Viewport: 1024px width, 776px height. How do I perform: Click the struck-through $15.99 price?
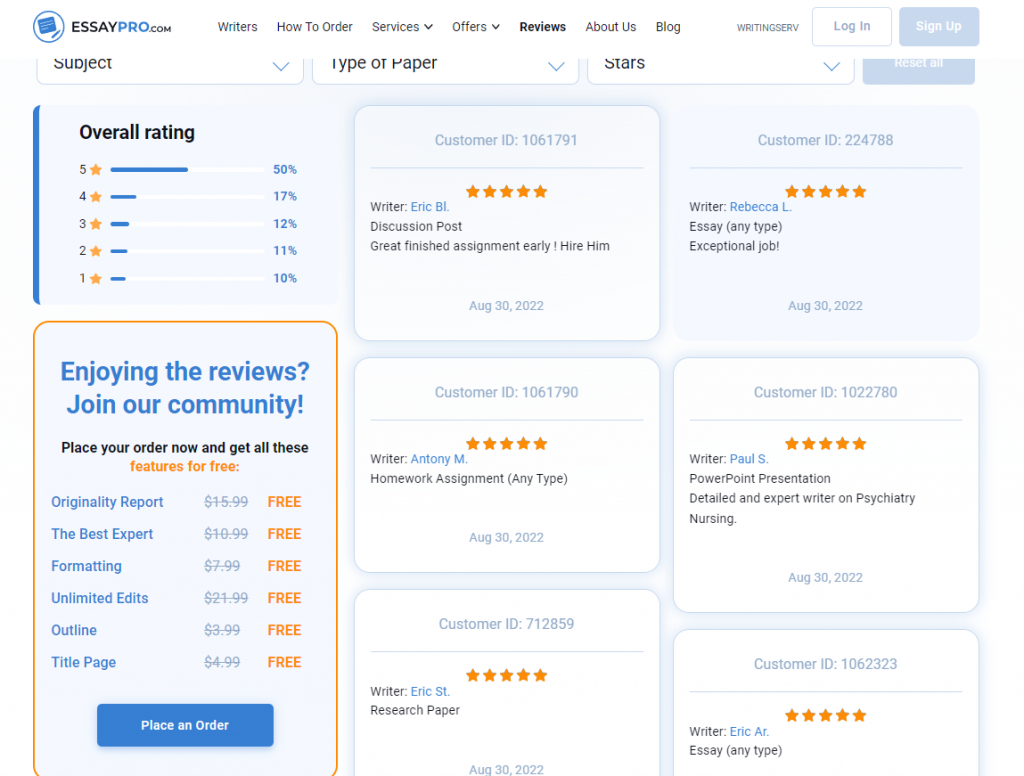pos(226,502)
